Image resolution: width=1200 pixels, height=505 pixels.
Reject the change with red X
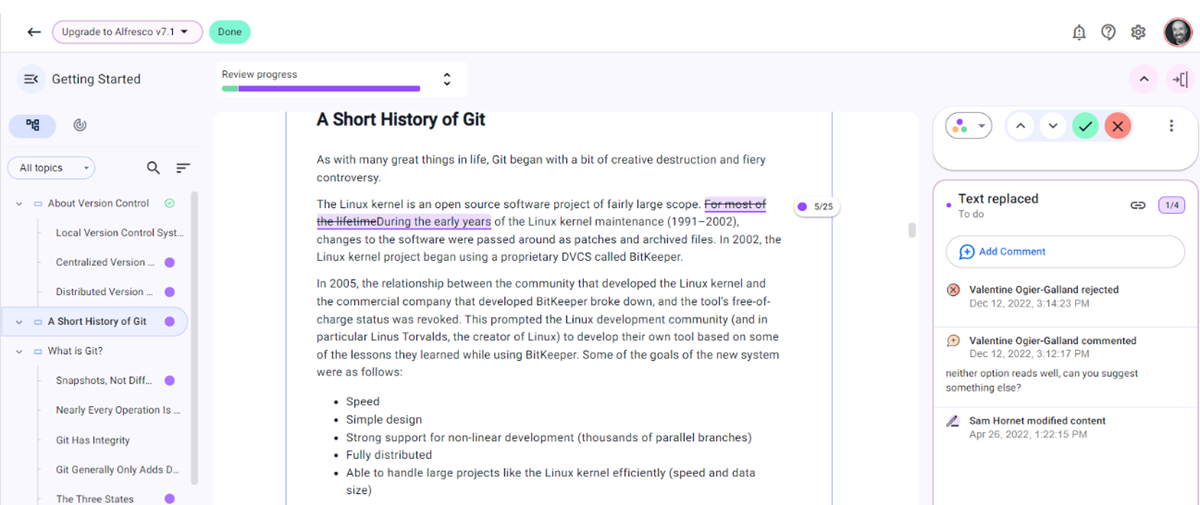point(1118,126)
